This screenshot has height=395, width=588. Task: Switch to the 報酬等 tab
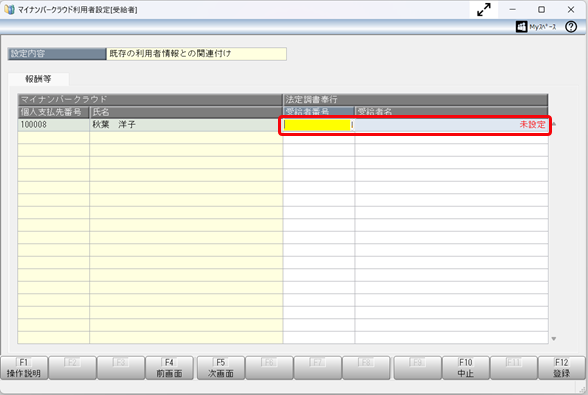click(x=38, y=79)
